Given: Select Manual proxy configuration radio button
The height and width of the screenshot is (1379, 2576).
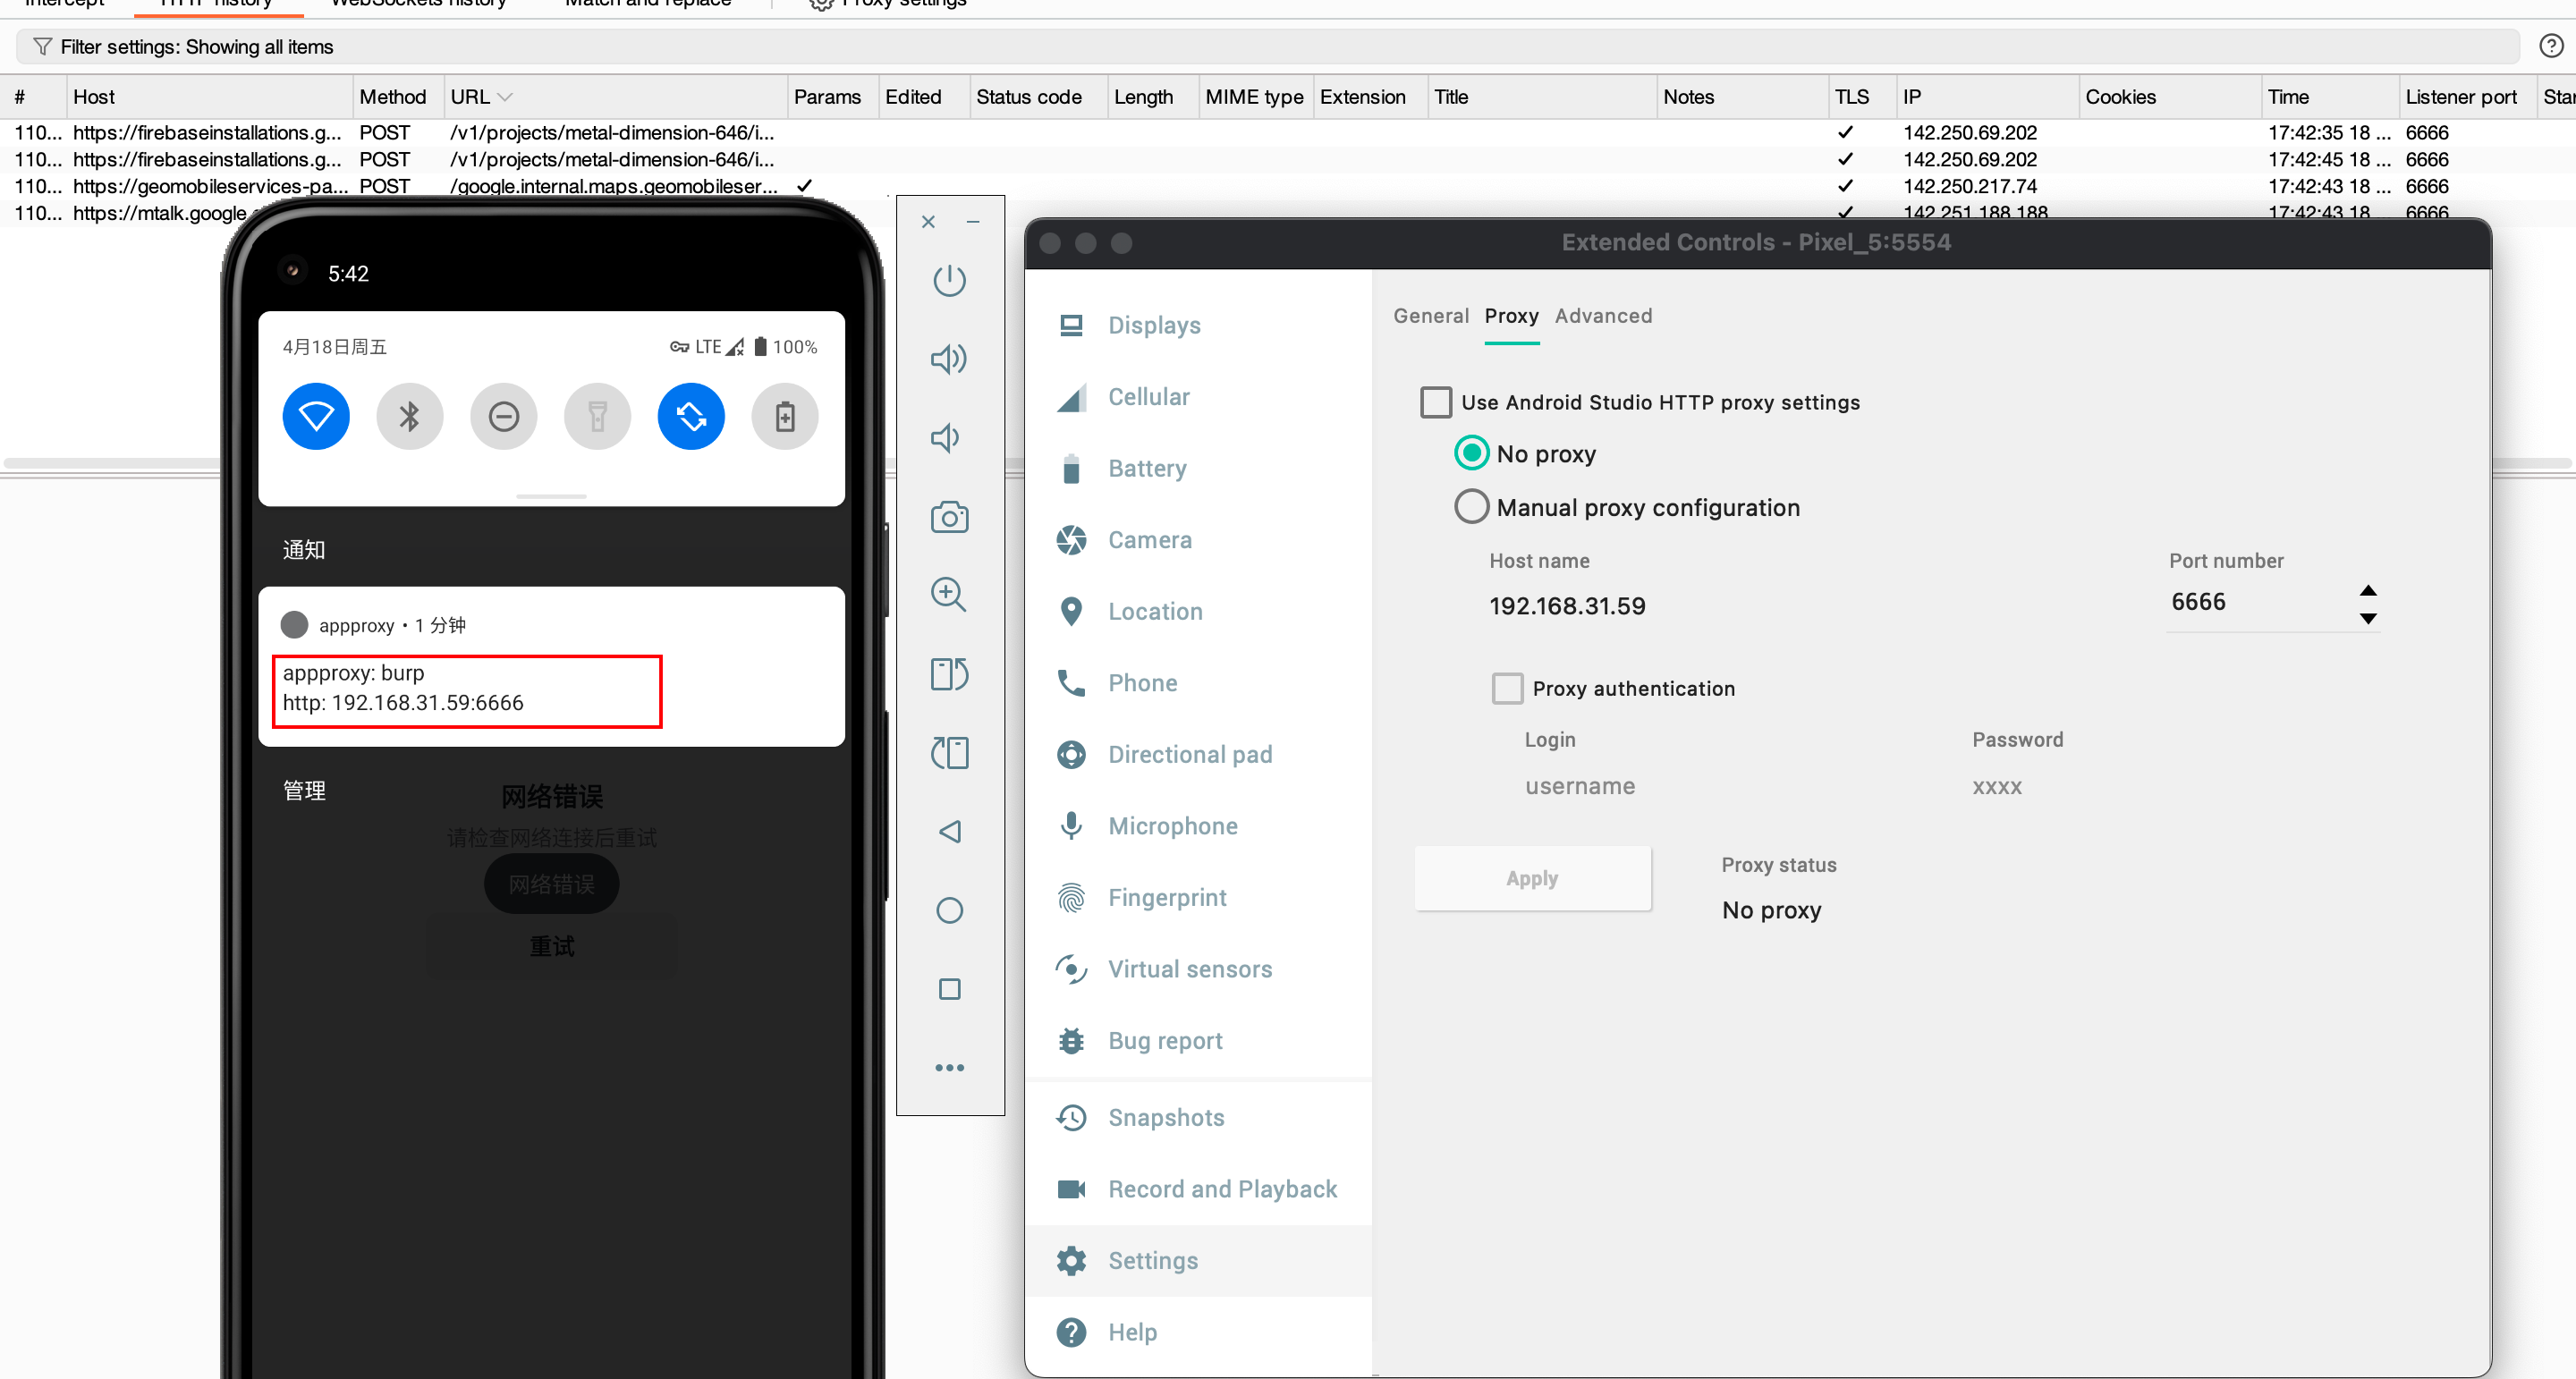Looking at the screenshot, I should point(1471,507).
